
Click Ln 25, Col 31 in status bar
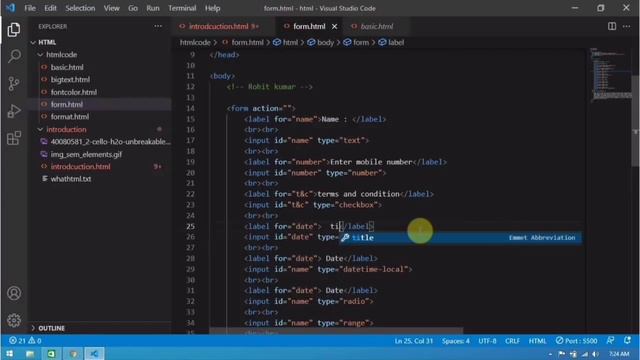pyautogui.click(x=413, y=340)
